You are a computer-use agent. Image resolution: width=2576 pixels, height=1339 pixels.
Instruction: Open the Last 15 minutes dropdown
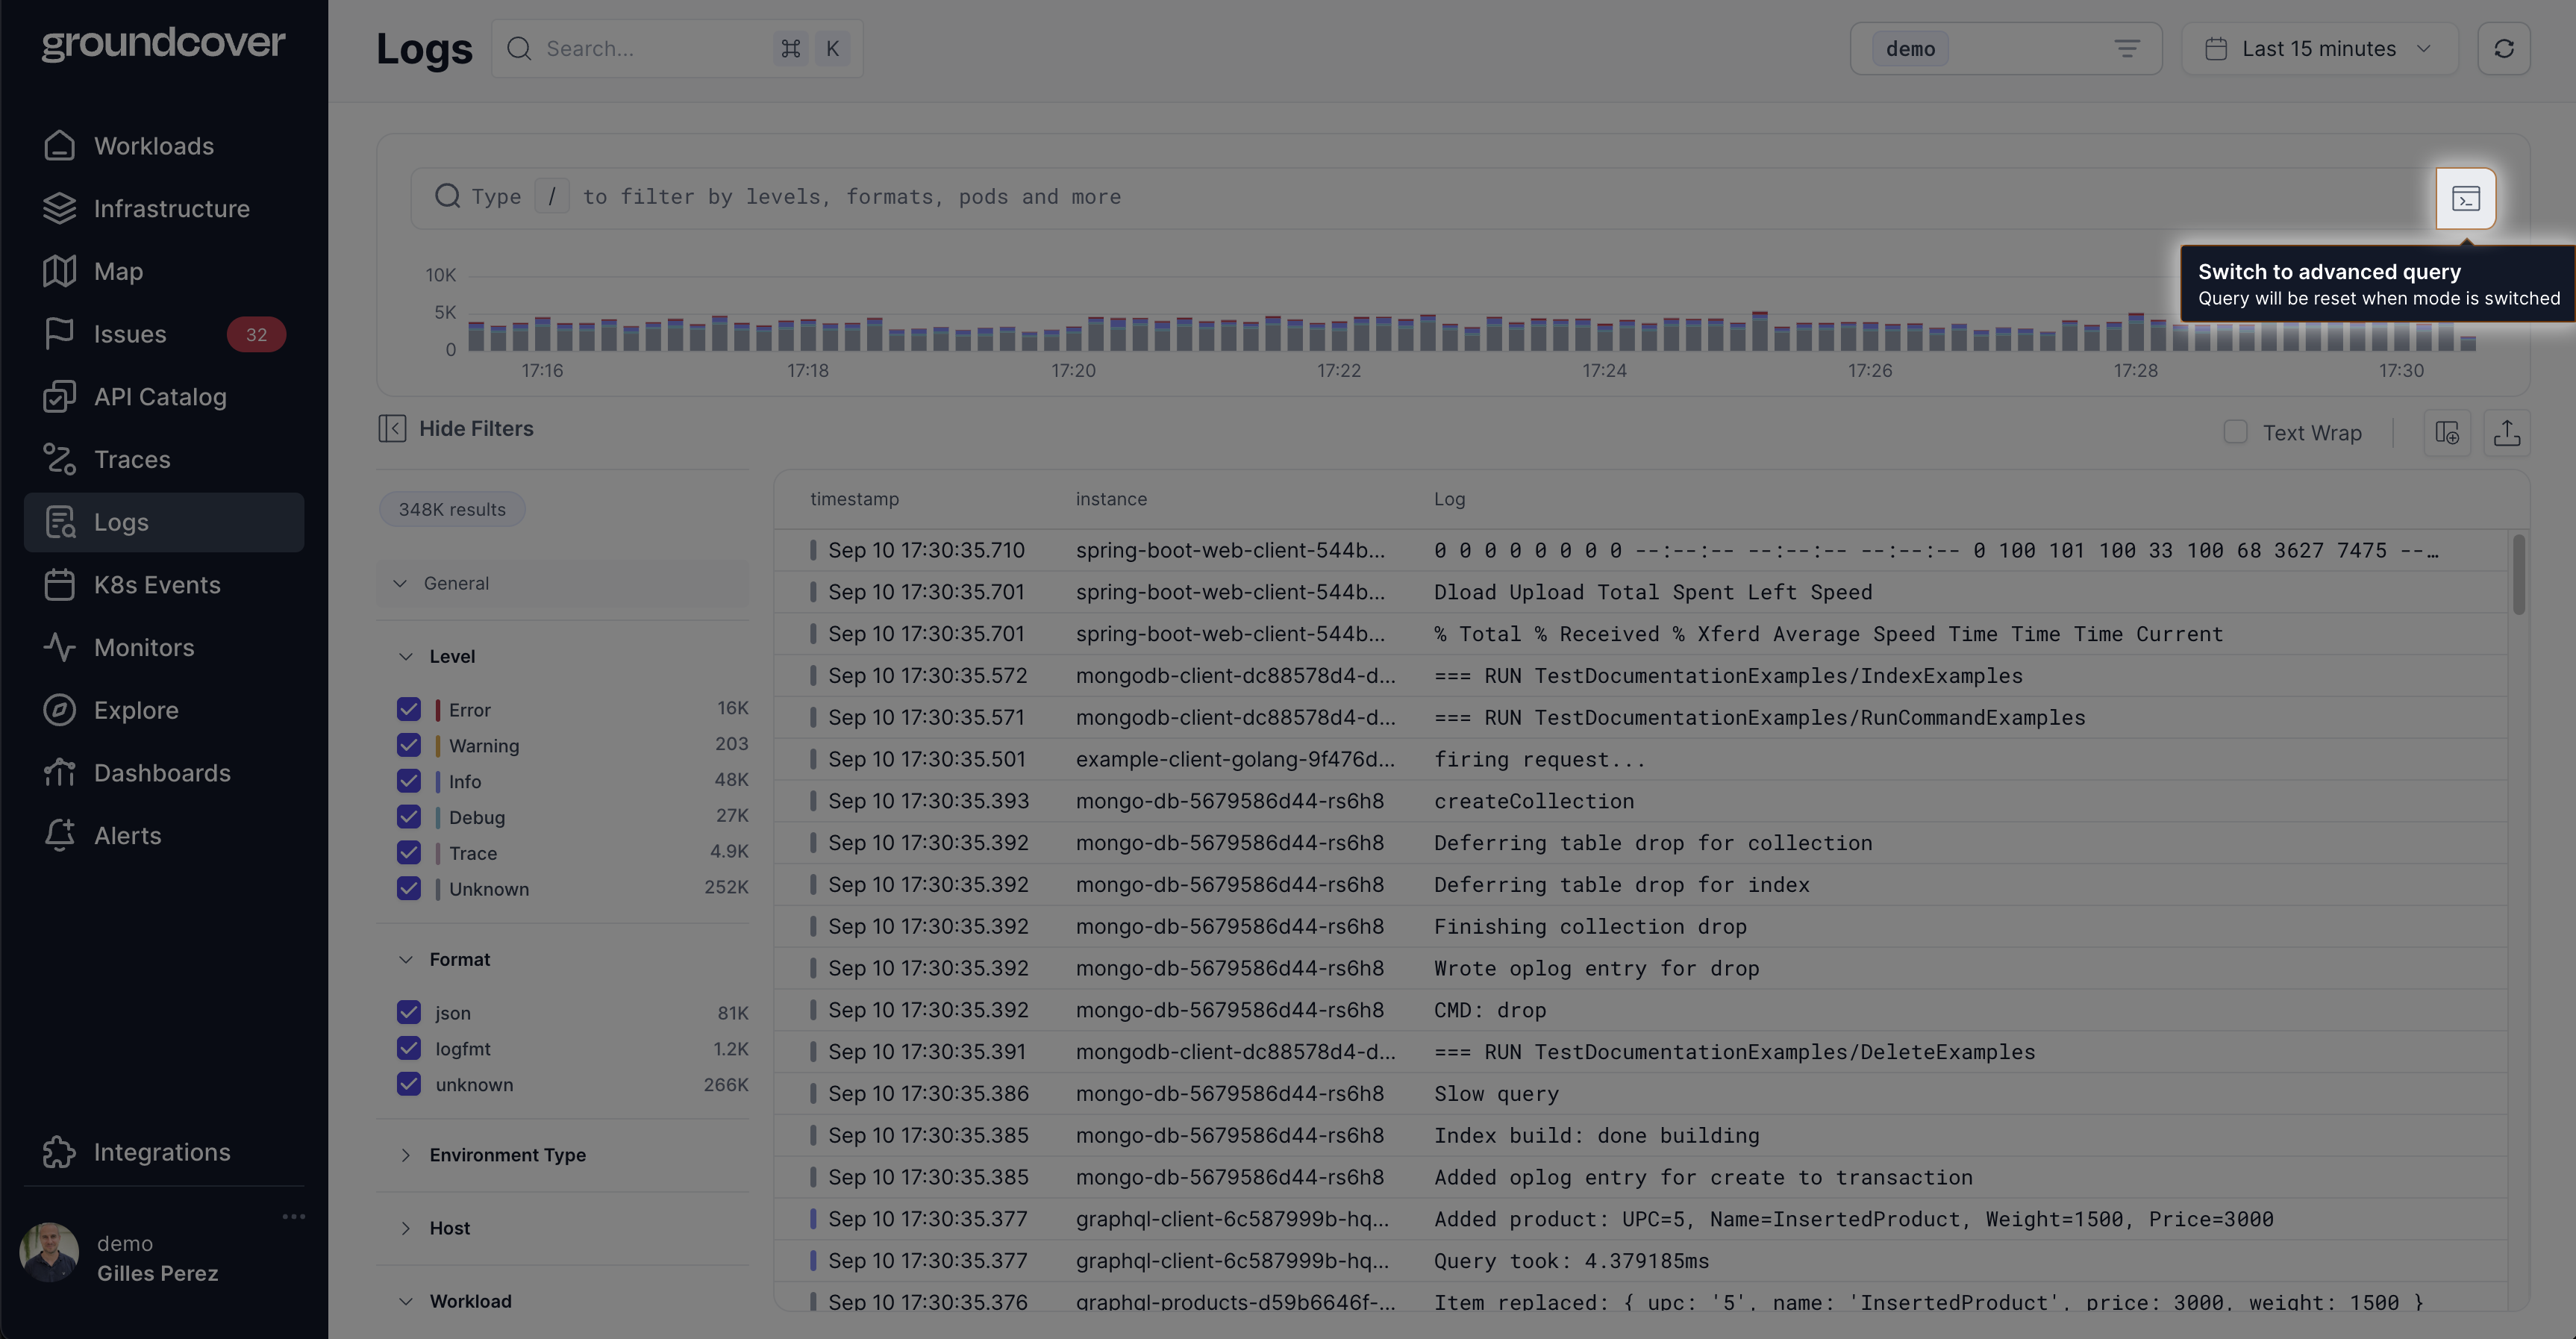[x=2318, y=49]
